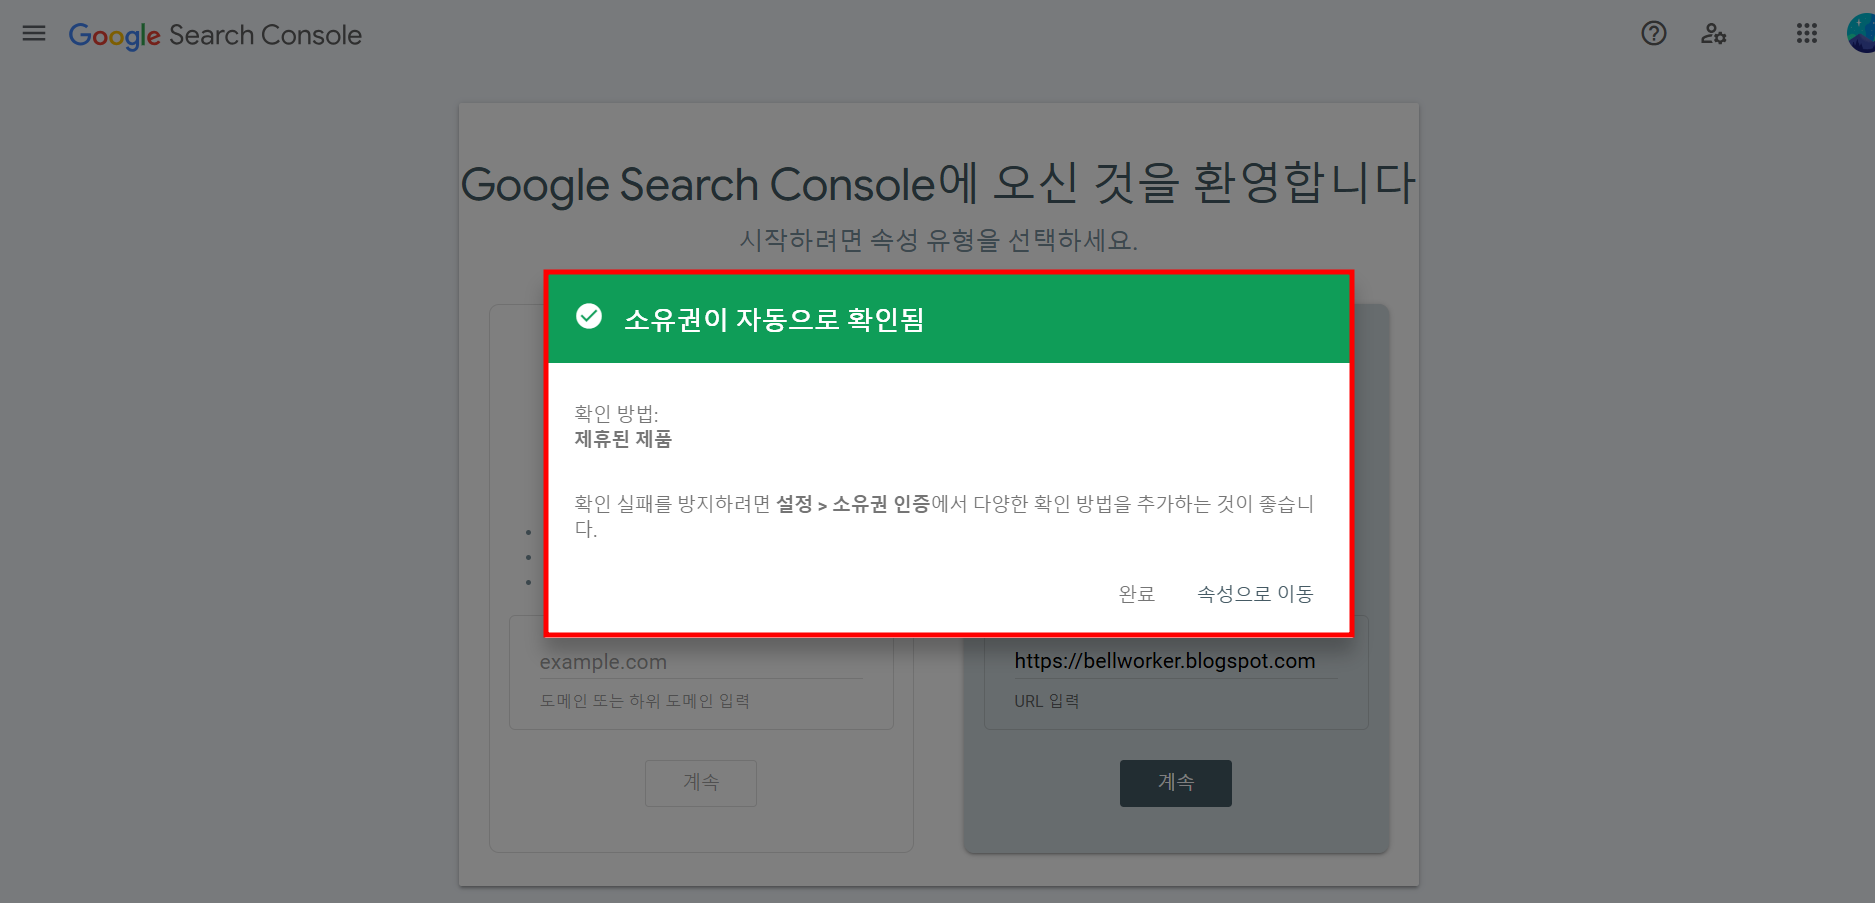Click the example.com domain input field
The height and width of the screenshot is (903, 1875).
pos(701,662)
